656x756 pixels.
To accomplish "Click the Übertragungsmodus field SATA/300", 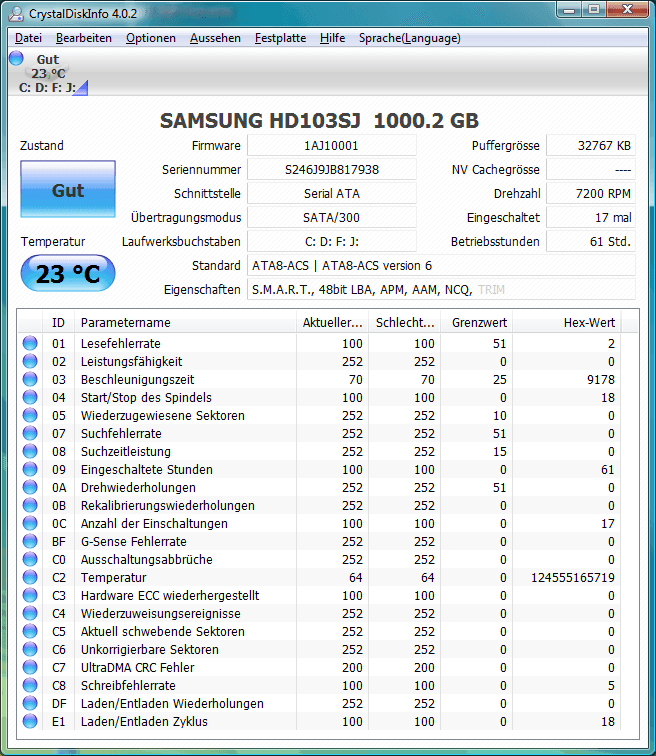I will (x=332, y=217).
